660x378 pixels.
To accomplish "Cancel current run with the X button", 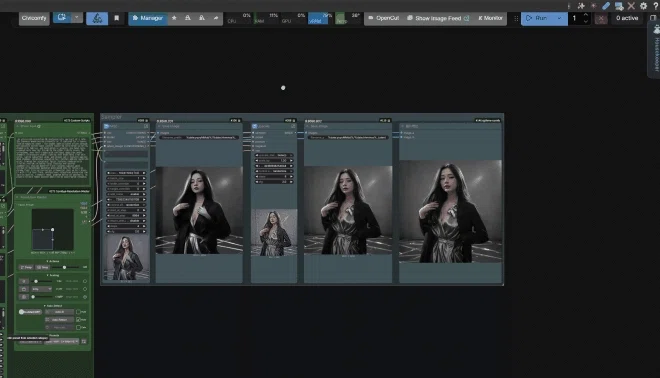I will pos(601,18).
